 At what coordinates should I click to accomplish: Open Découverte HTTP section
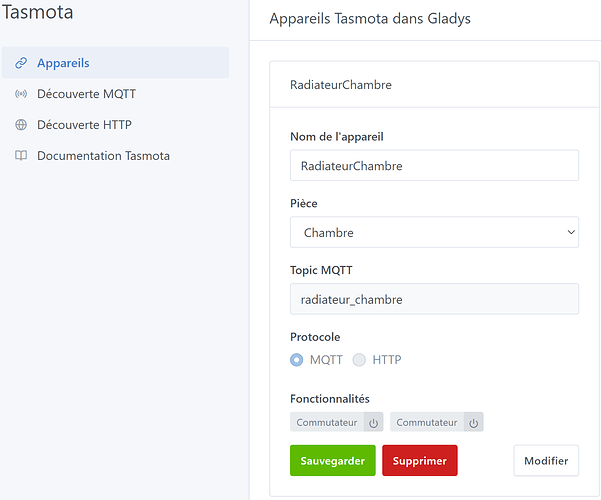(x=84, y=125)
